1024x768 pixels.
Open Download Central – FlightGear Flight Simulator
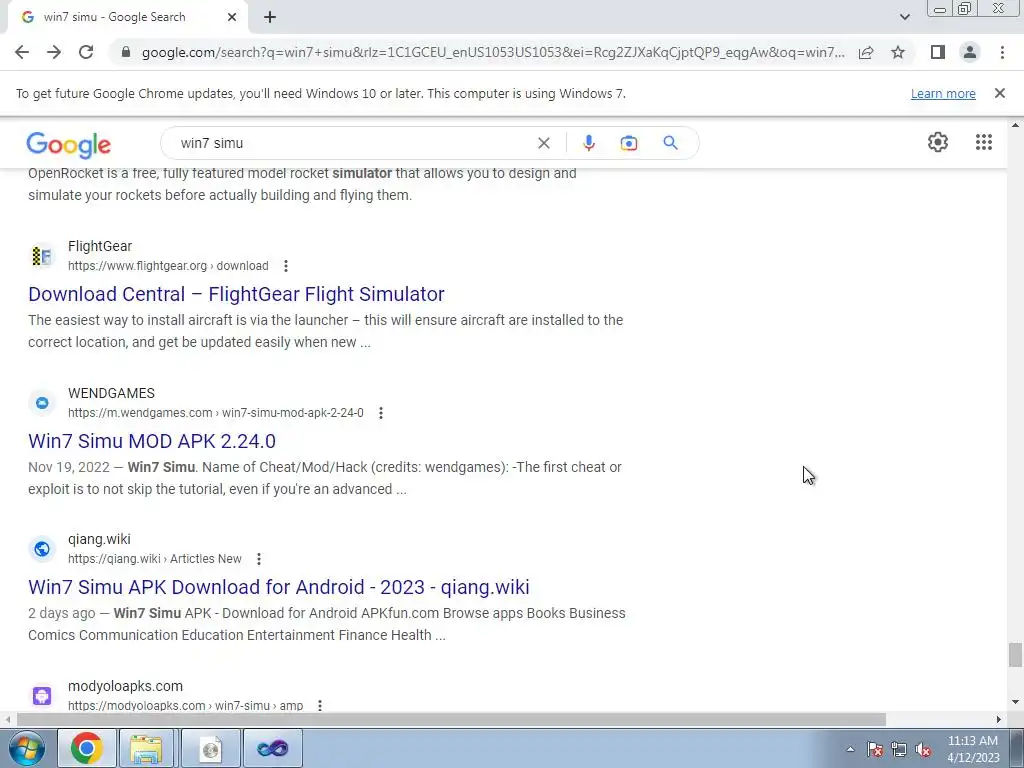tap(236, 294)
